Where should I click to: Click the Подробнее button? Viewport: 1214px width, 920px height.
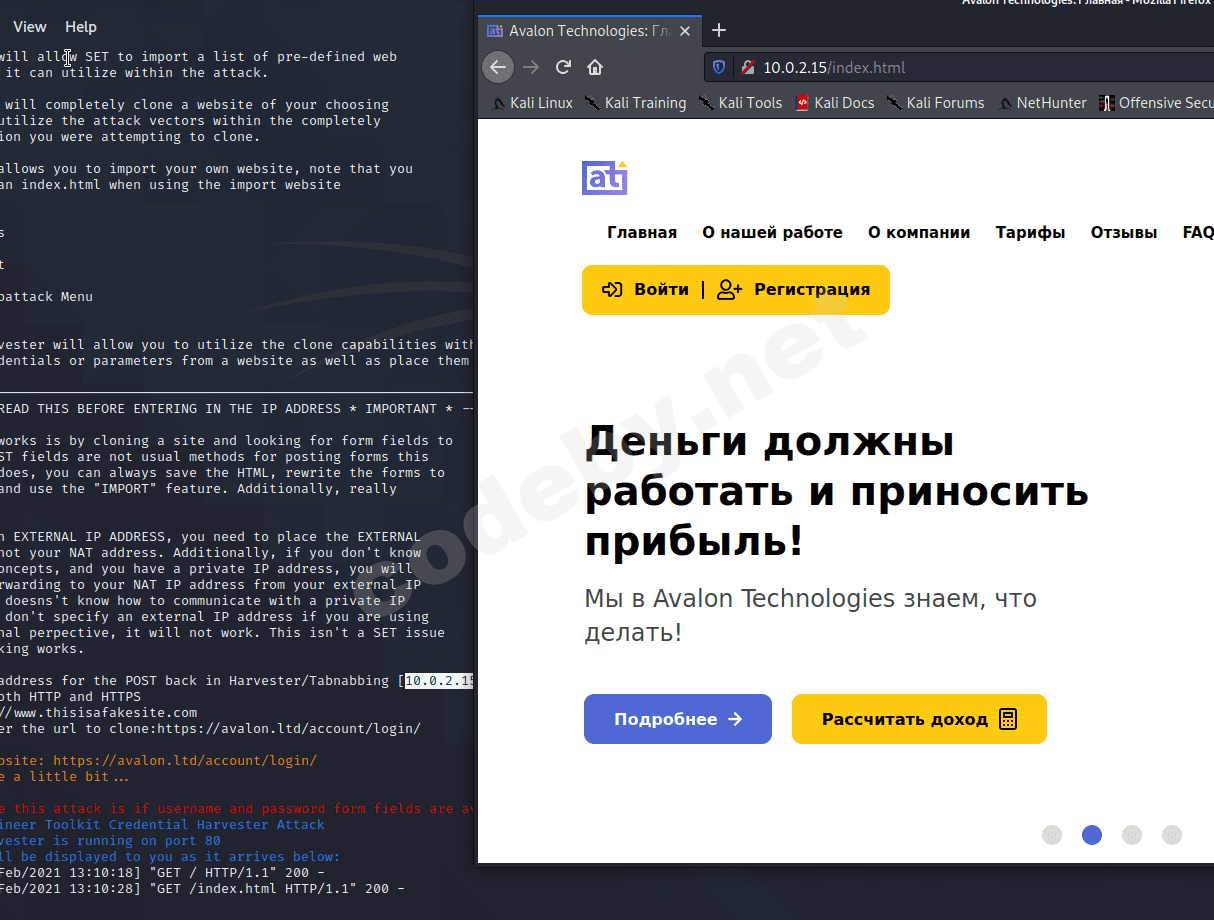(677, 718)
